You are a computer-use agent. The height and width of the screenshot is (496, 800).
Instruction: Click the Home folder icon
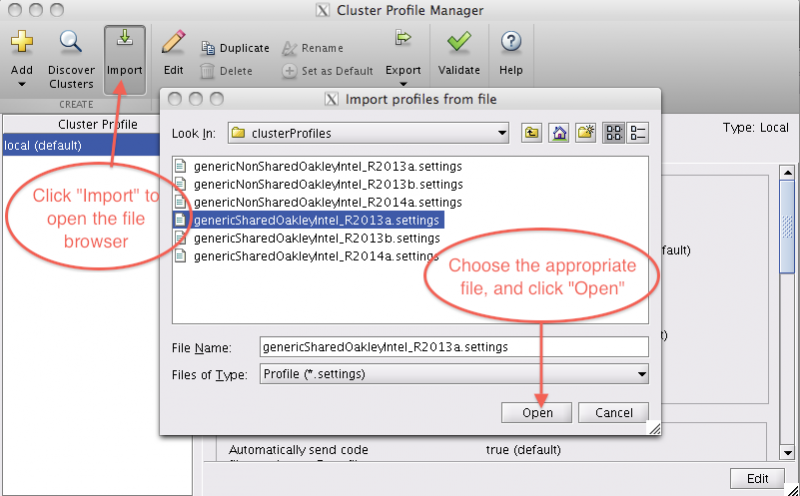[x=559, y=133]
